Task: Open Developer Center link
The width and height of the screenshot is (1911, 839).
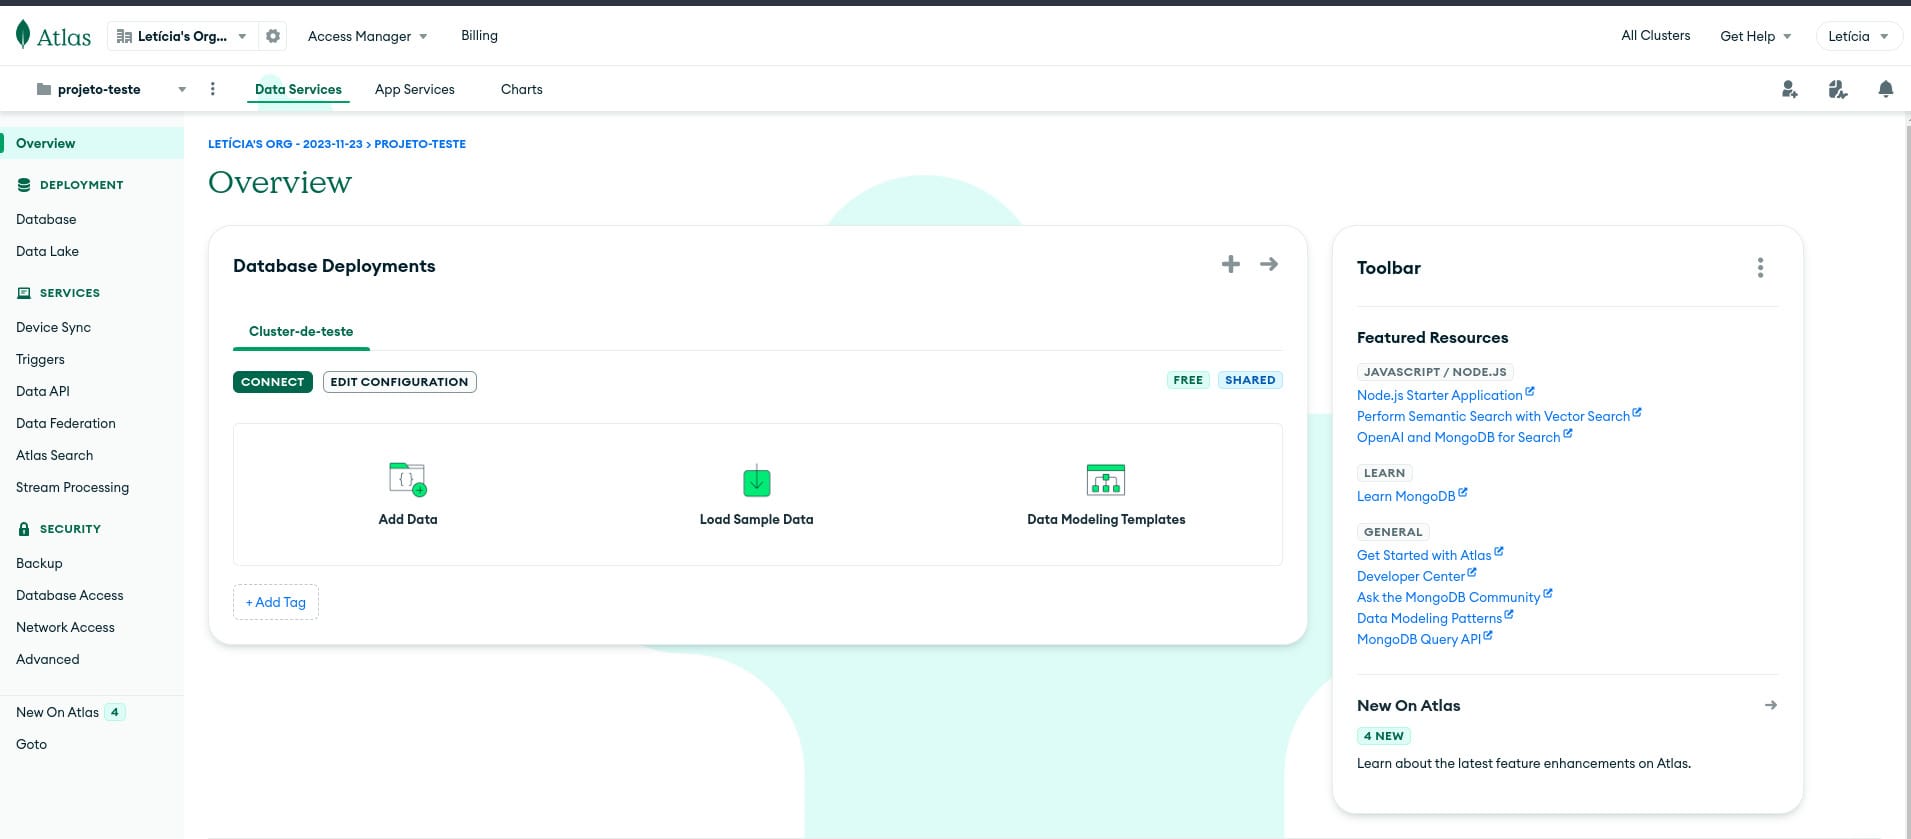Action: [1416, 576]
